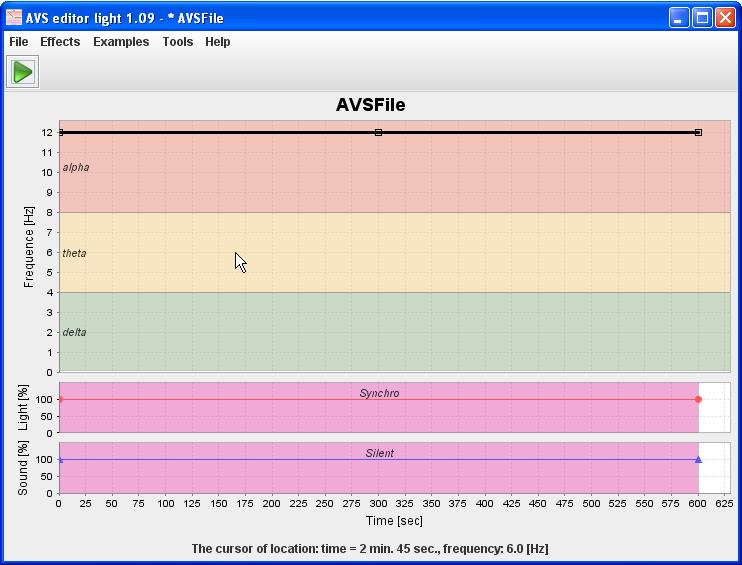Click the Synchro label in Light track
The height and width of the screenshot is (565, 742).
(x=379, y=393)
